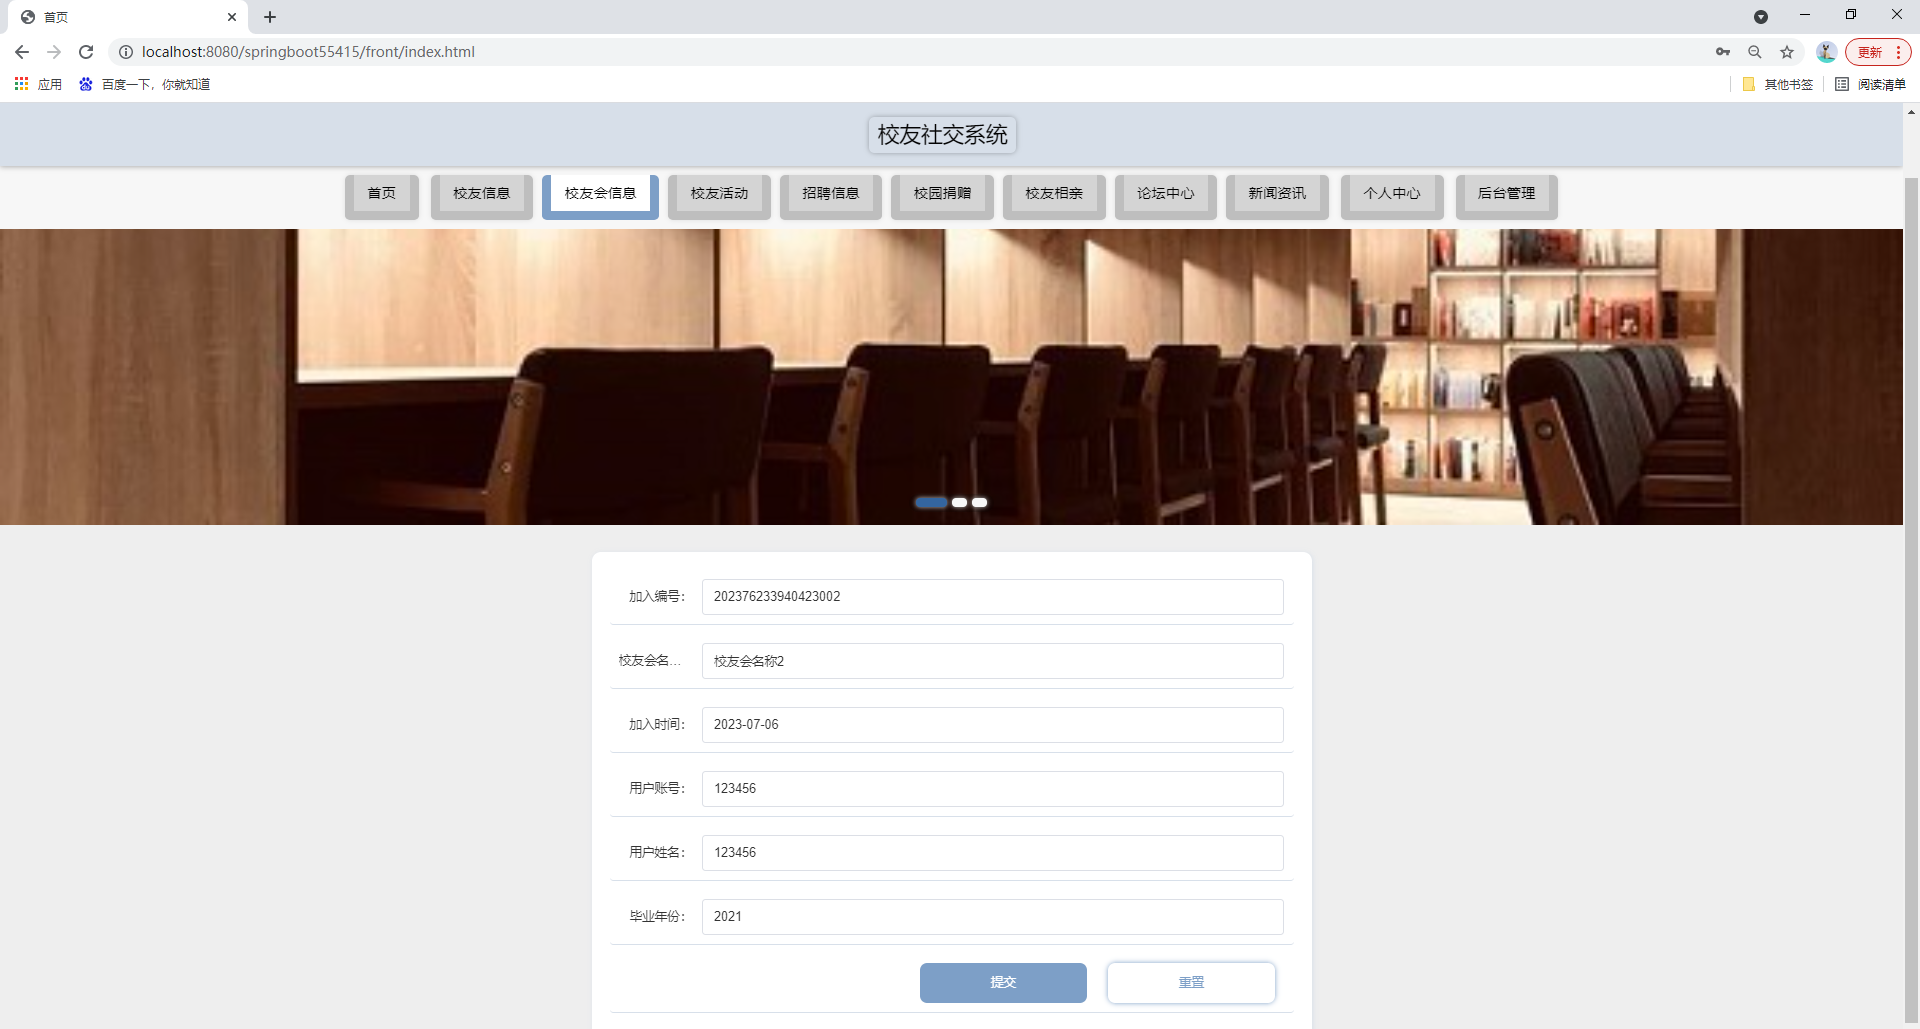Open the saved passwords key icon
The image size is (1920, 1029).
click(1722, 51)
